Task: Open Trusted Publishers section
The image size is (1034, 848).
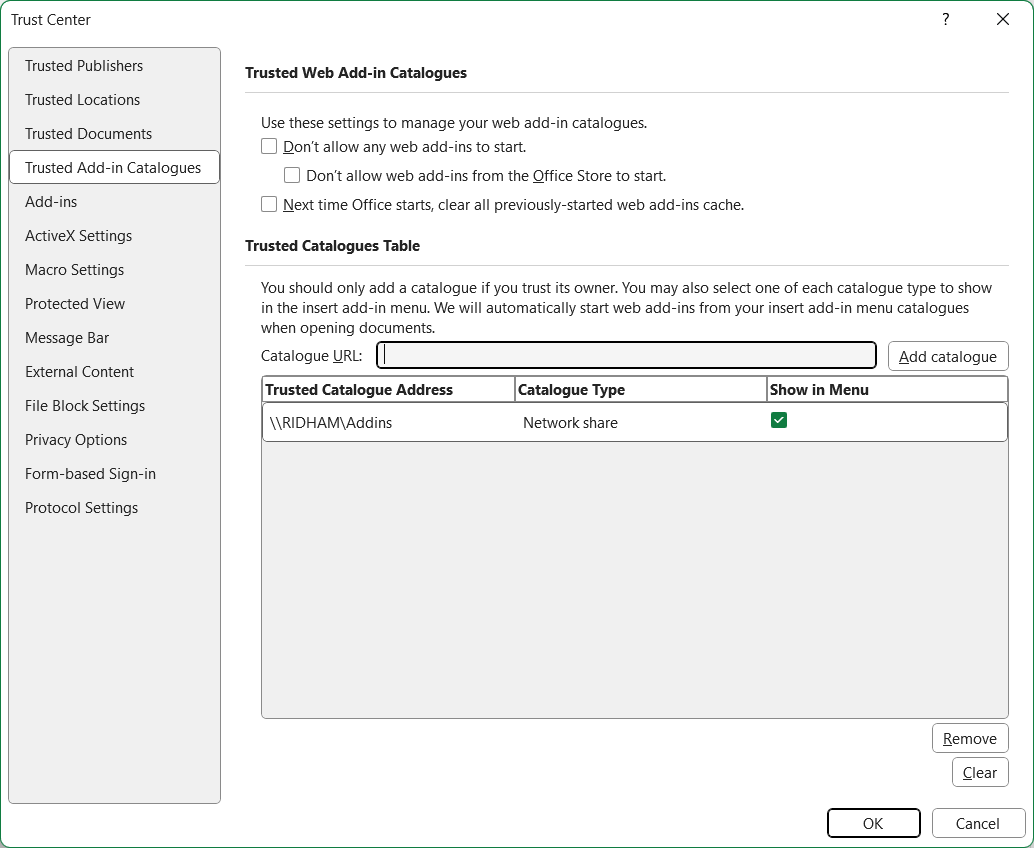Action: pyautogui.click(x=84, y=66)
